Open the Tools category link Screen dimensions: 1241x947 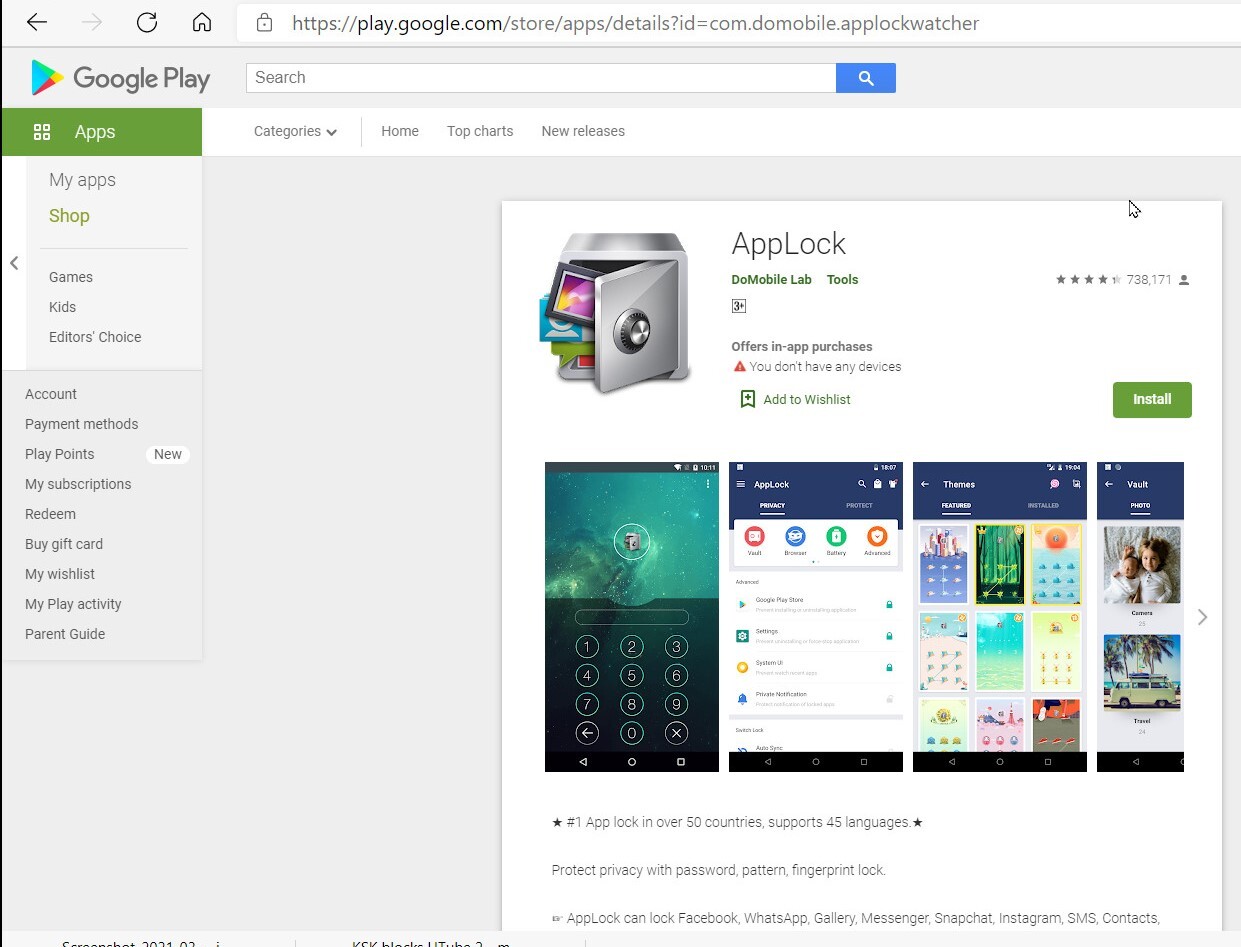(x=842, y=280)
